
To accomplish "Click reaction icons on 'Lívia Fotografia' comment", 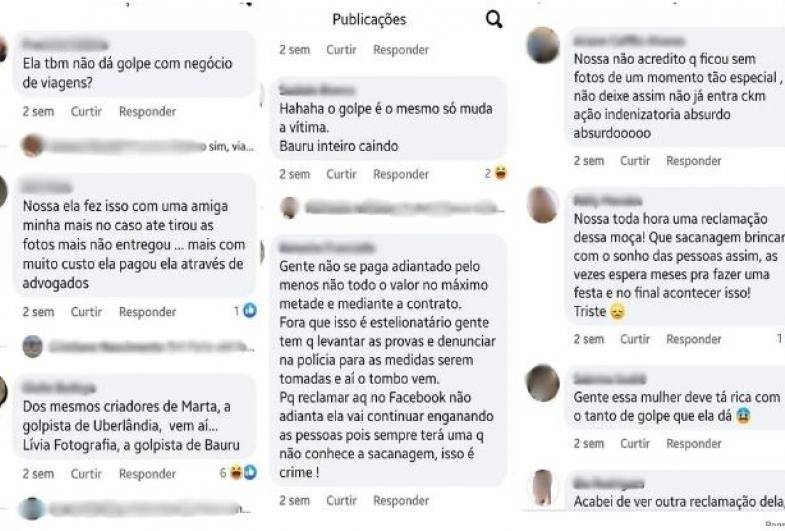I will (243, 472).
